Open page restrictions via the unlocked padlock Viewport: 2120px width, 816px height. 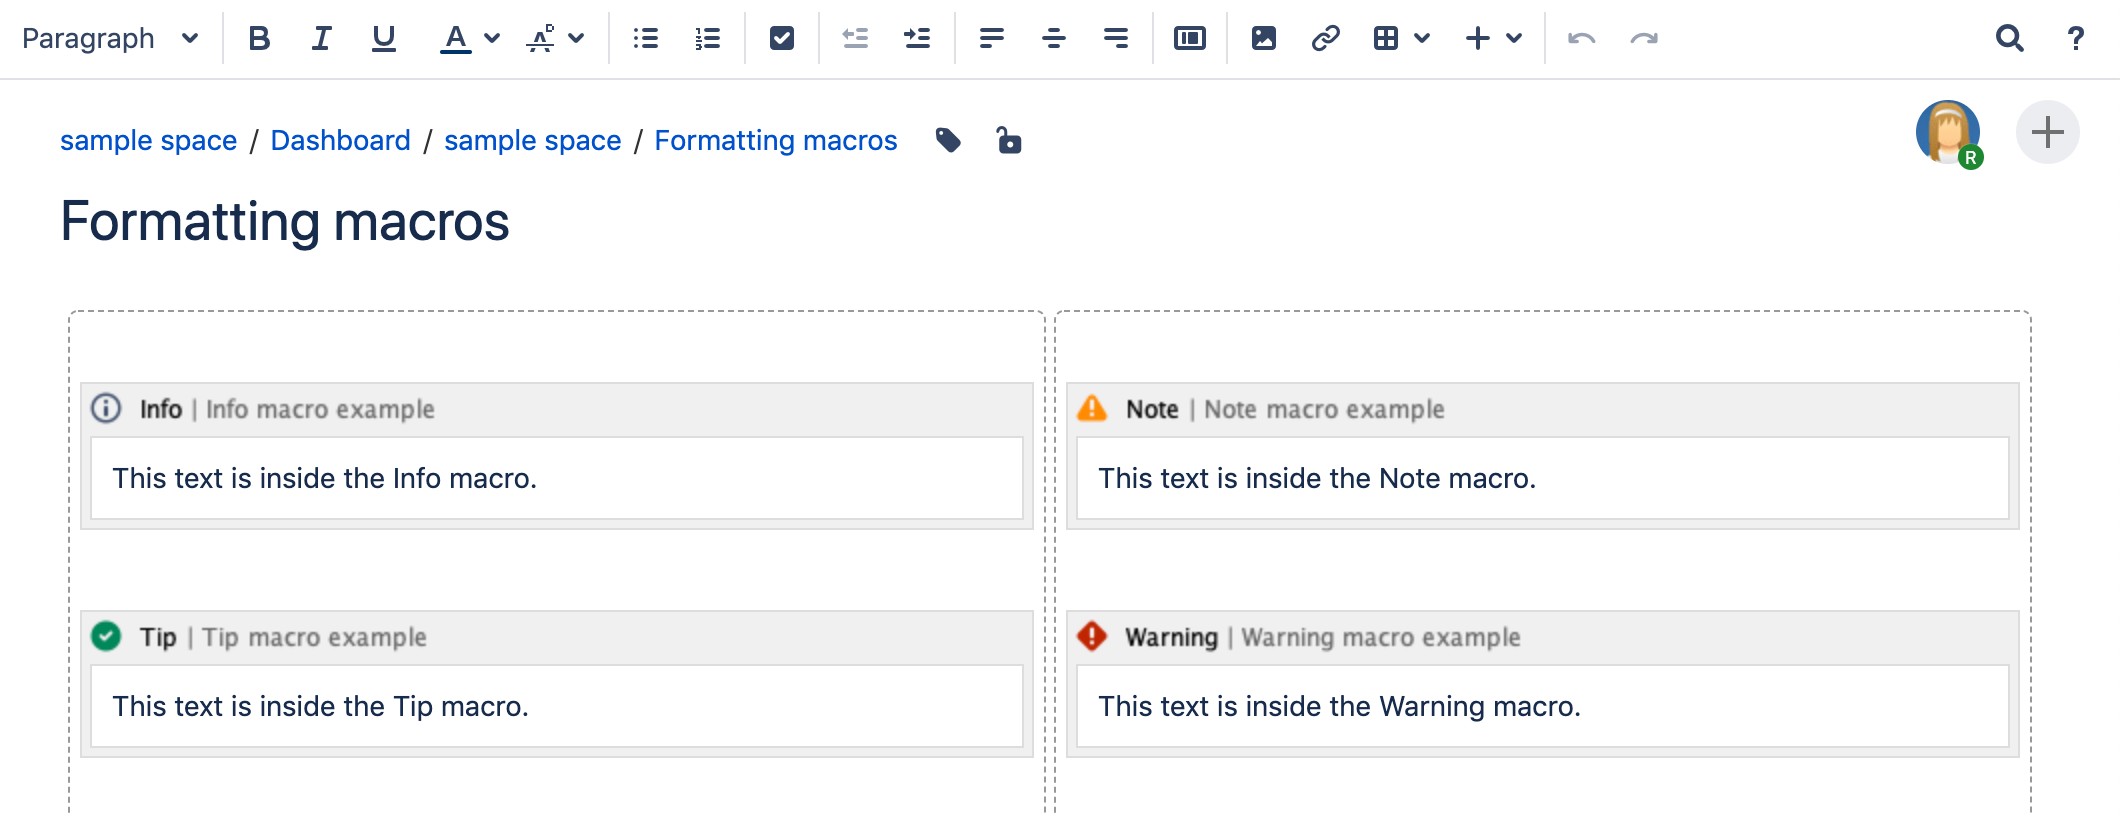[x=1009, y=140]
